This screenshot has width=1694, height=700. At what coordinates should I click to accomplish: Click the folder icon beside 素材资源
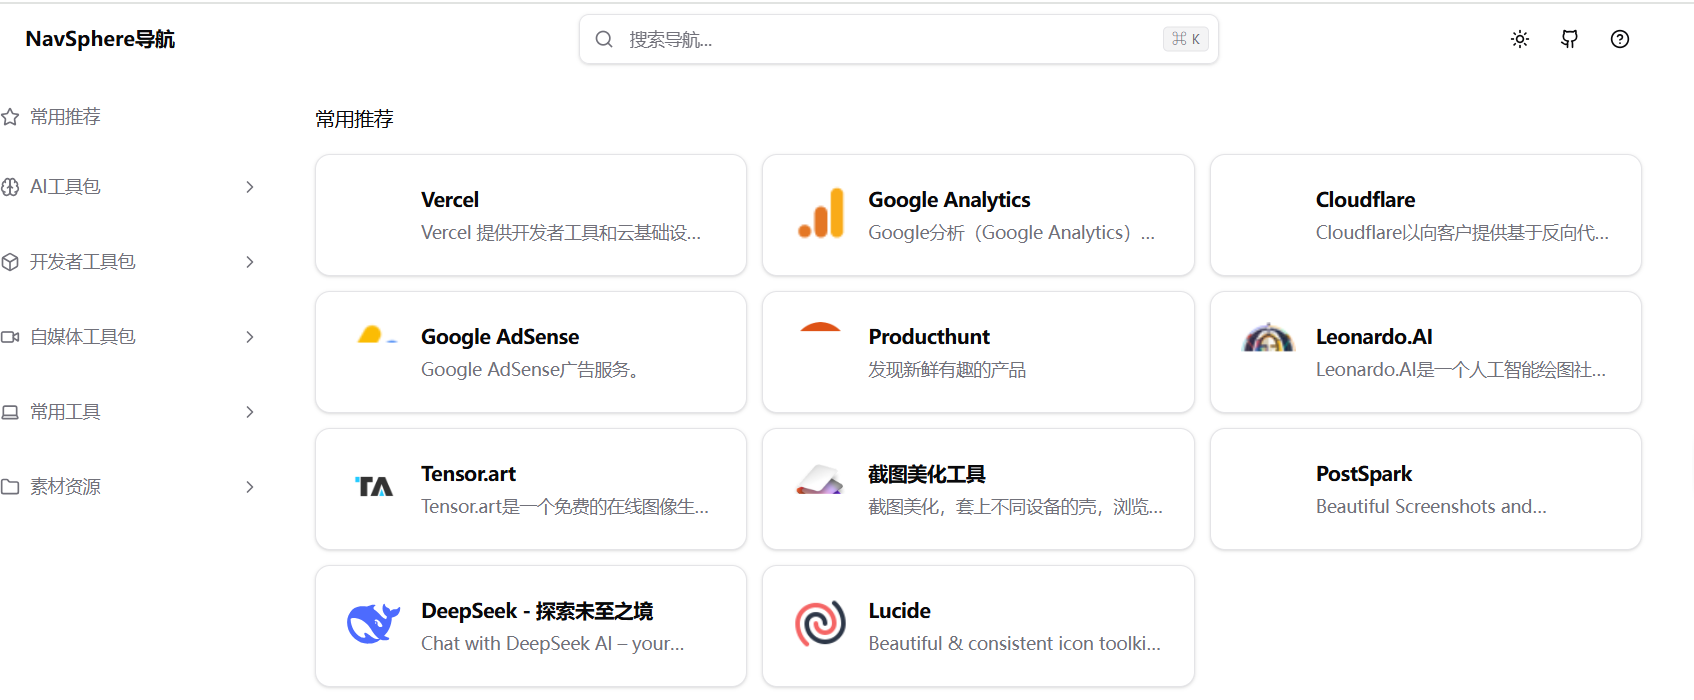pos(10,487)
